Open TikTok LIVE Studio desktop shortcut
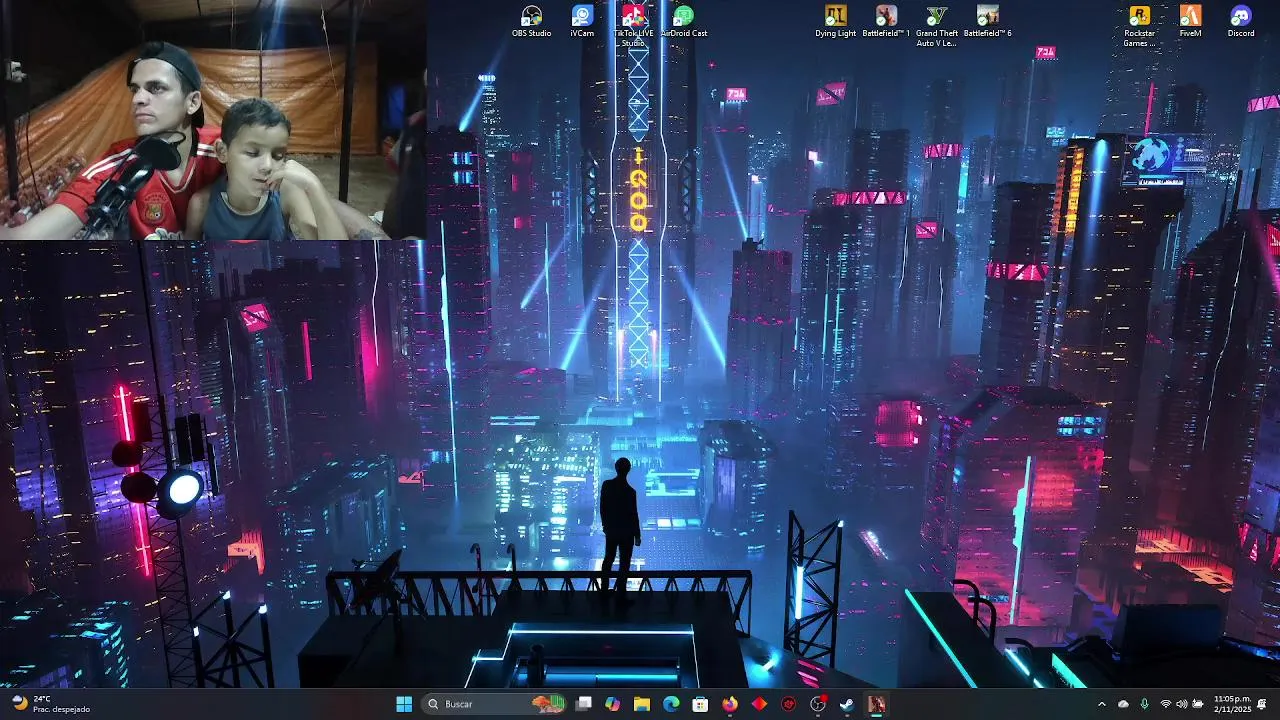Viewport: 1280px width, 720px height. click(x=633, y=25)
